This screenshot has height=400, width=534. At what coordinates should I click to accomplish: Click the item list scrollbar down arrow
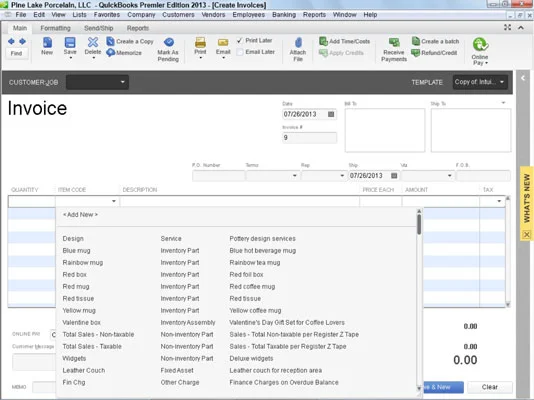(x=419, y=388)
